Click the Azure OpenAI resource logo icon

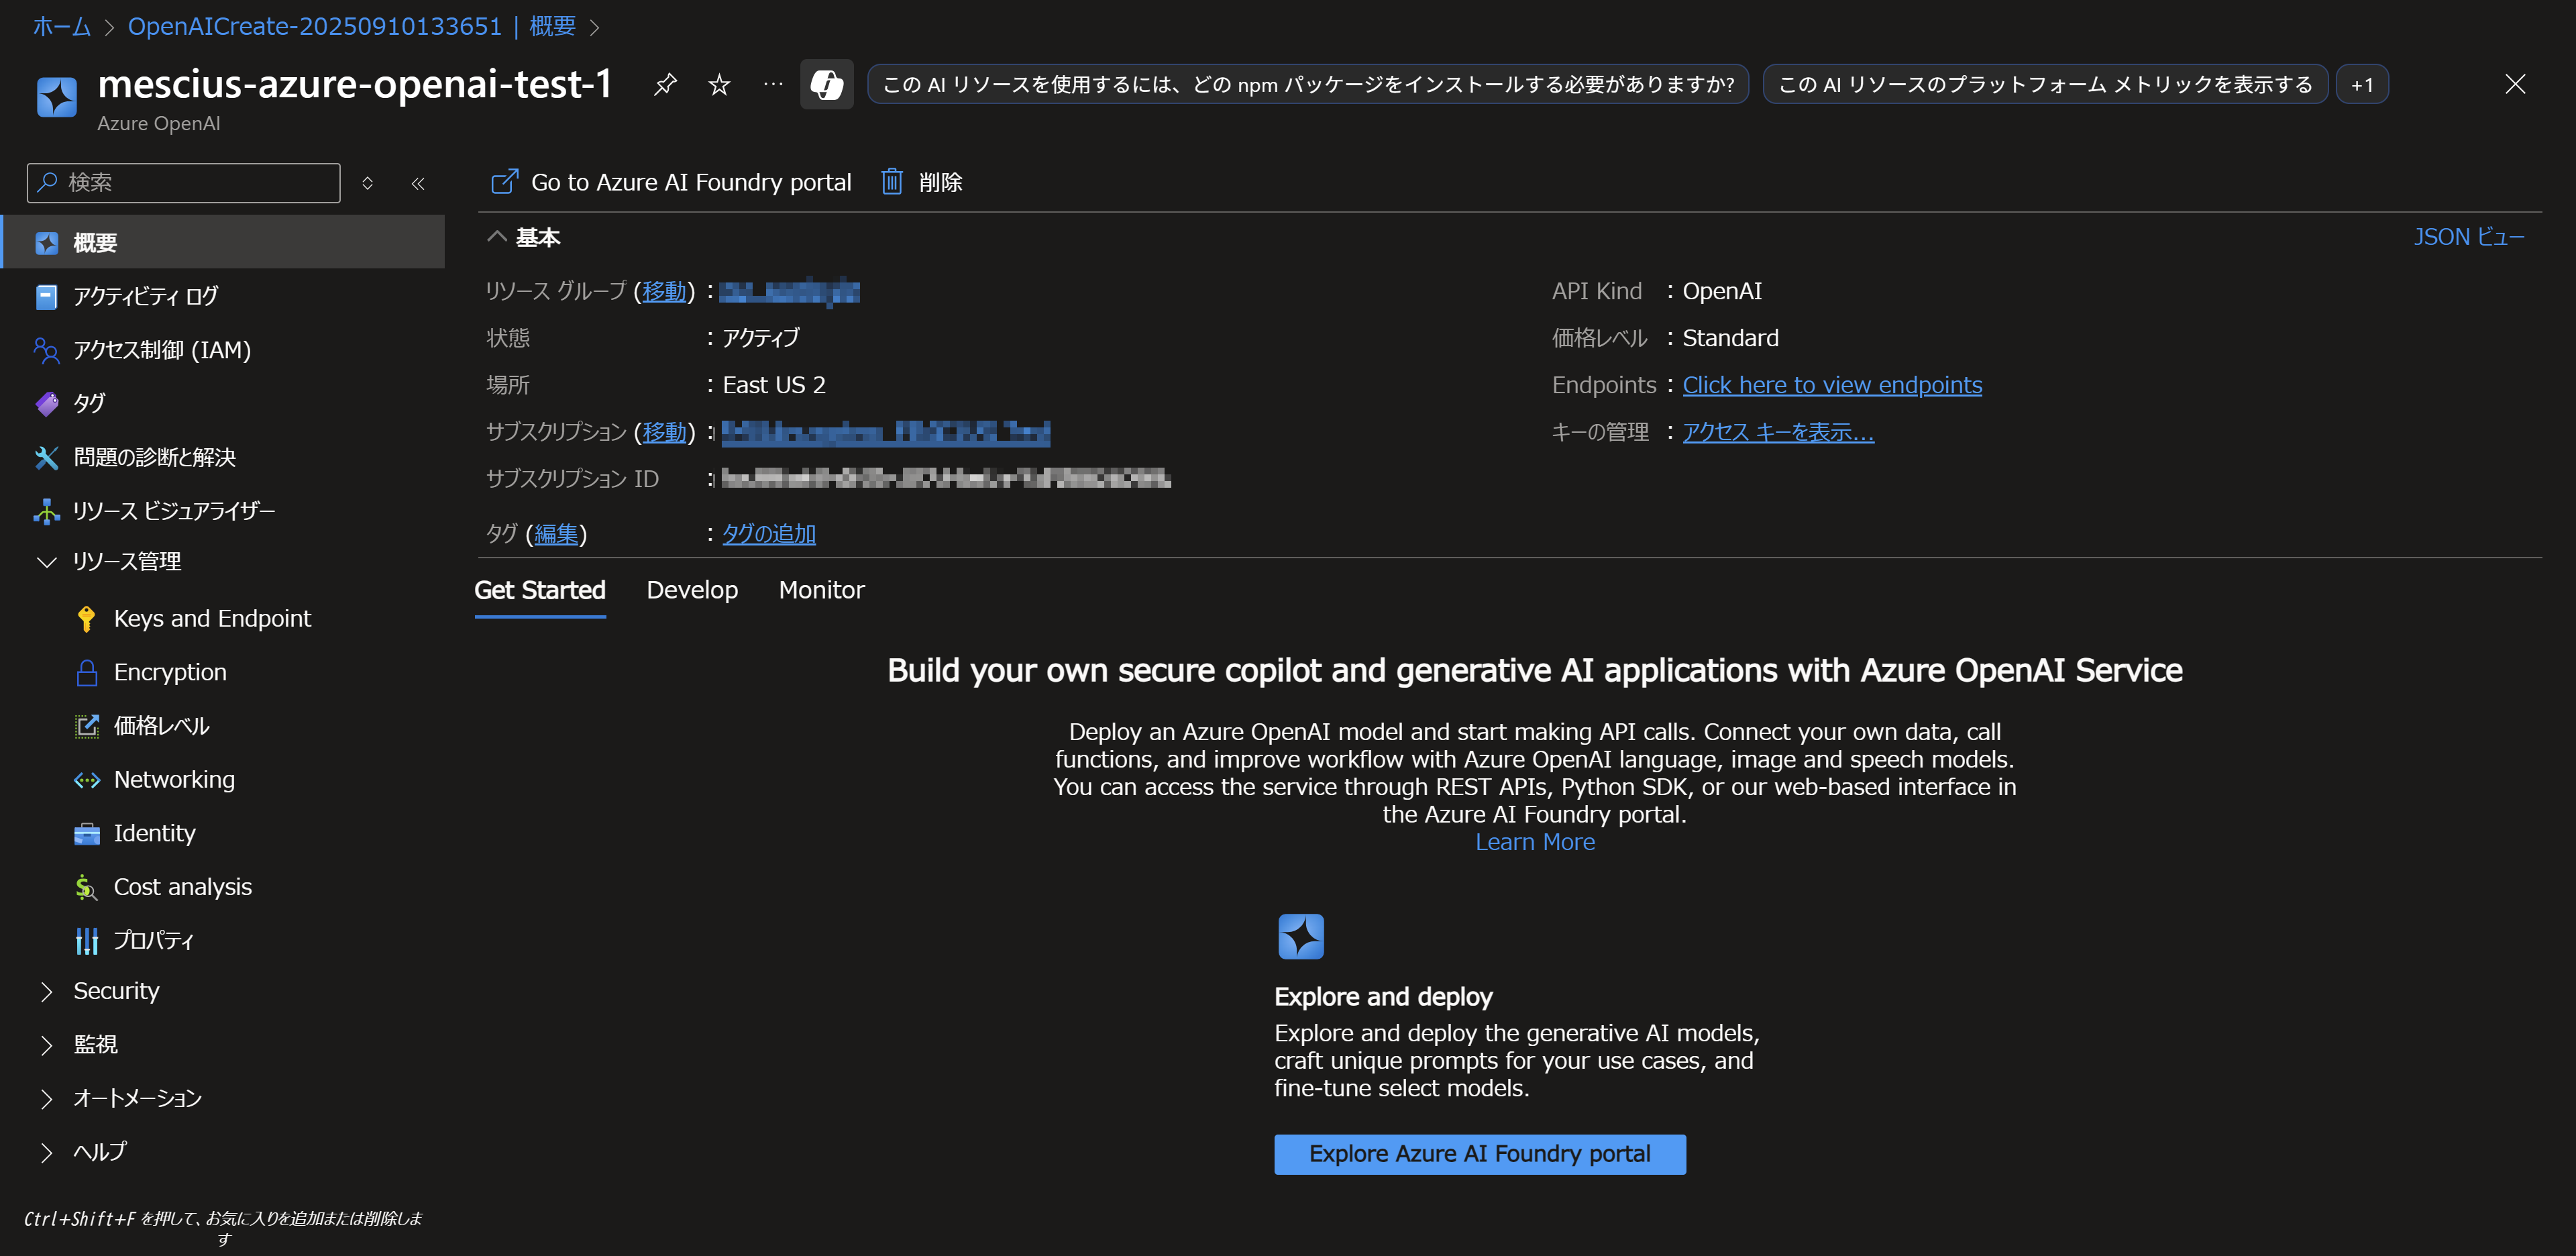(x=56, y=97)
